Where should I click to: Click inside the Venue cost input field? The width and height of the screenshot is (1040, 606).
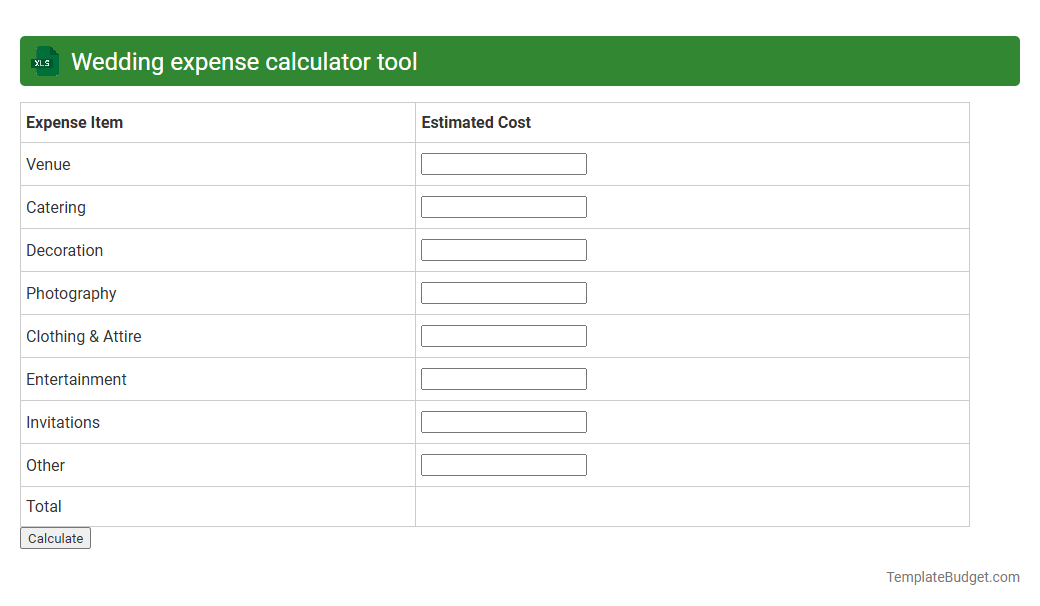pyautogui.click(x=503, y=163)
